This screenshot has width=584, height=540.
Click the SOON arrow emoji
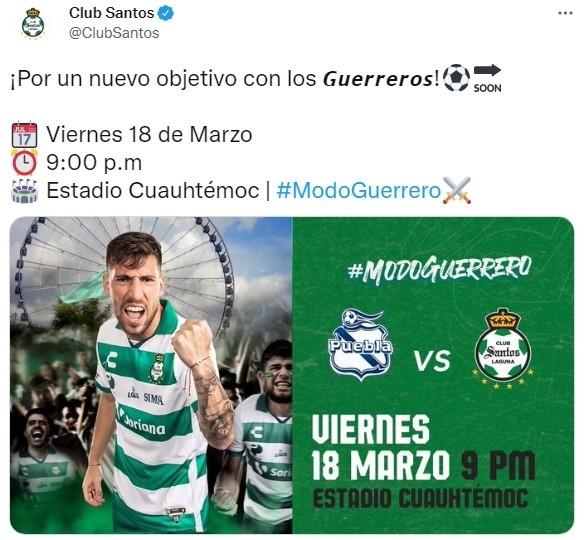point(487,78)
